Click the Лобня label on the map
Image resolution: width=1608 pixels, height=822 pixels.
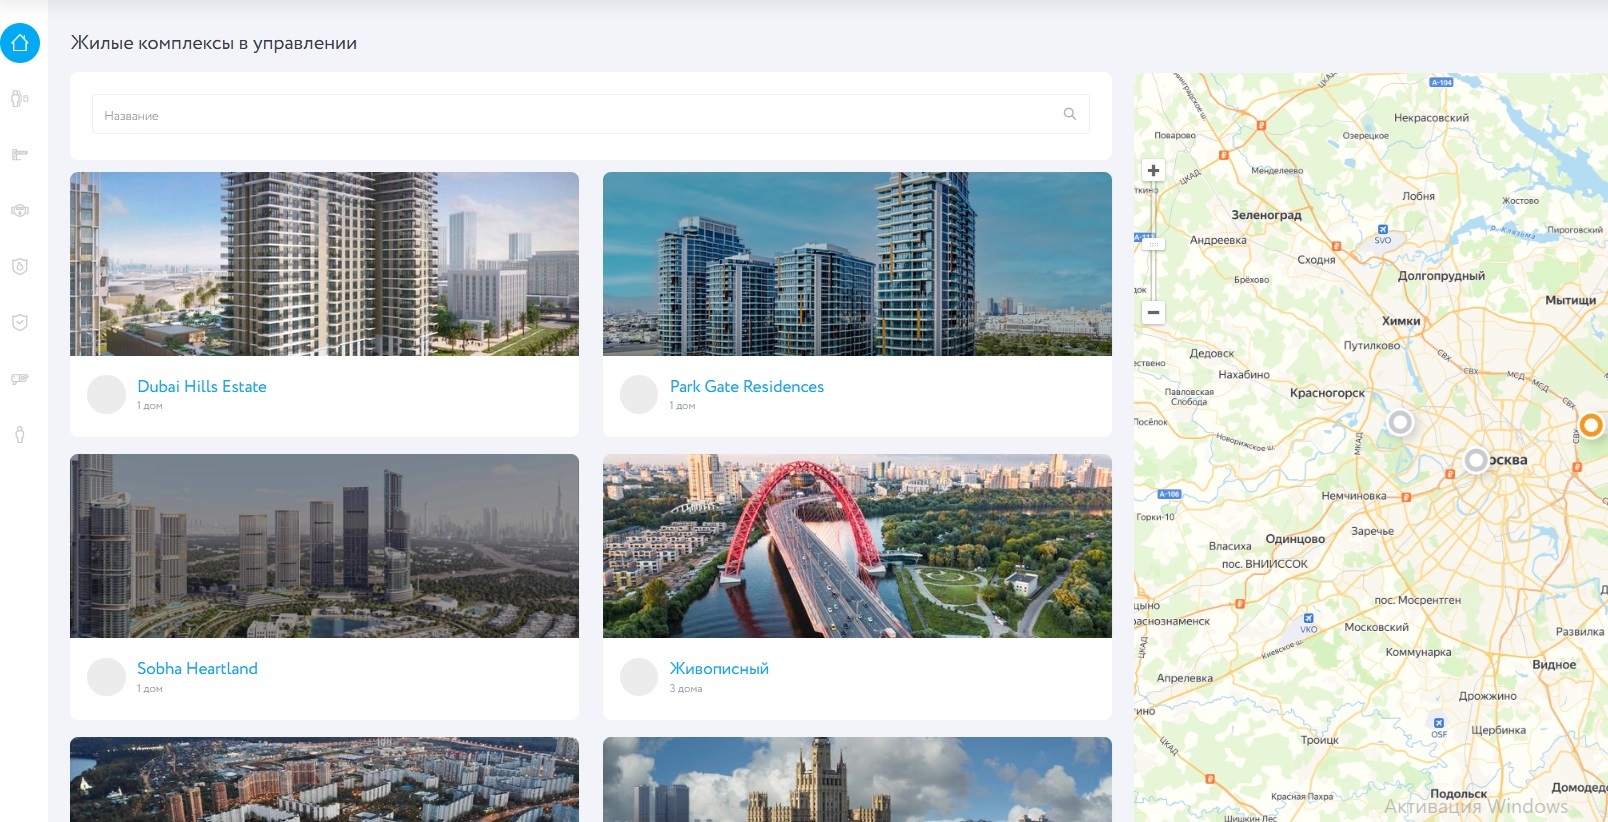pyautogui.click(x=1418, y=196)
